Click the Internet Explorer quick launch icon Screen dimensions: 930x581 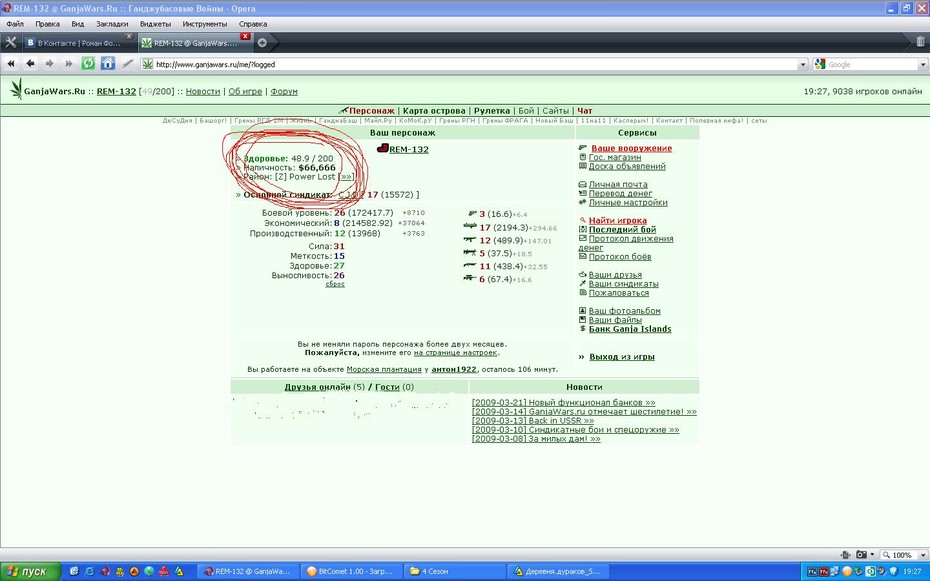coord(90,572)
